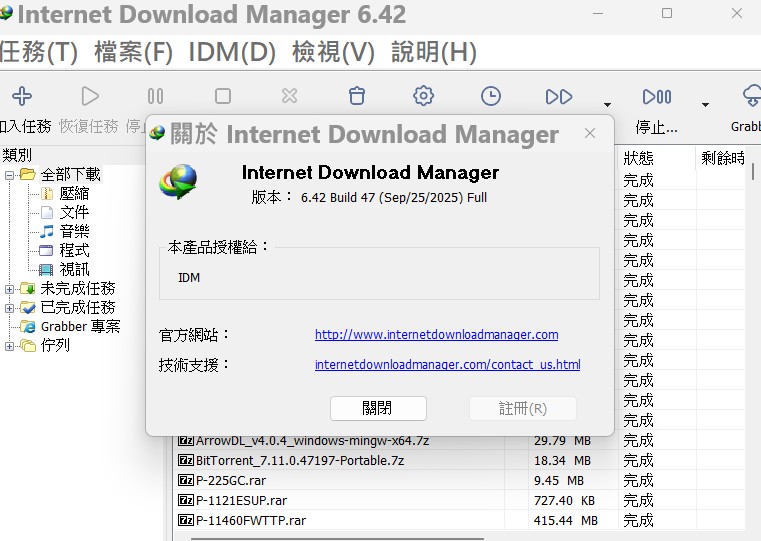Open the stop queue dropdown arrow
Screen dimensions: 761x541
[705, 104]
